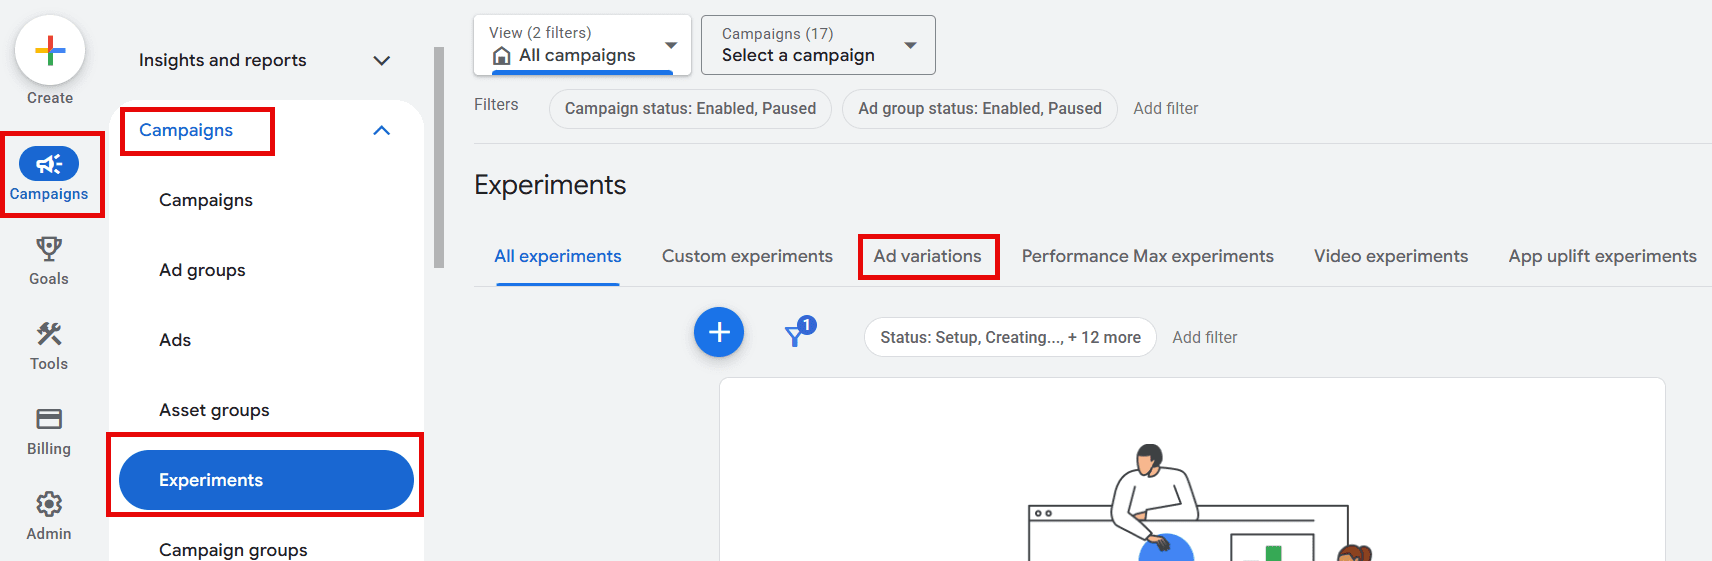Screen dimensions: 1712x561
Task: Open the Select a campaign dropdown
Action: coord(818,45)
